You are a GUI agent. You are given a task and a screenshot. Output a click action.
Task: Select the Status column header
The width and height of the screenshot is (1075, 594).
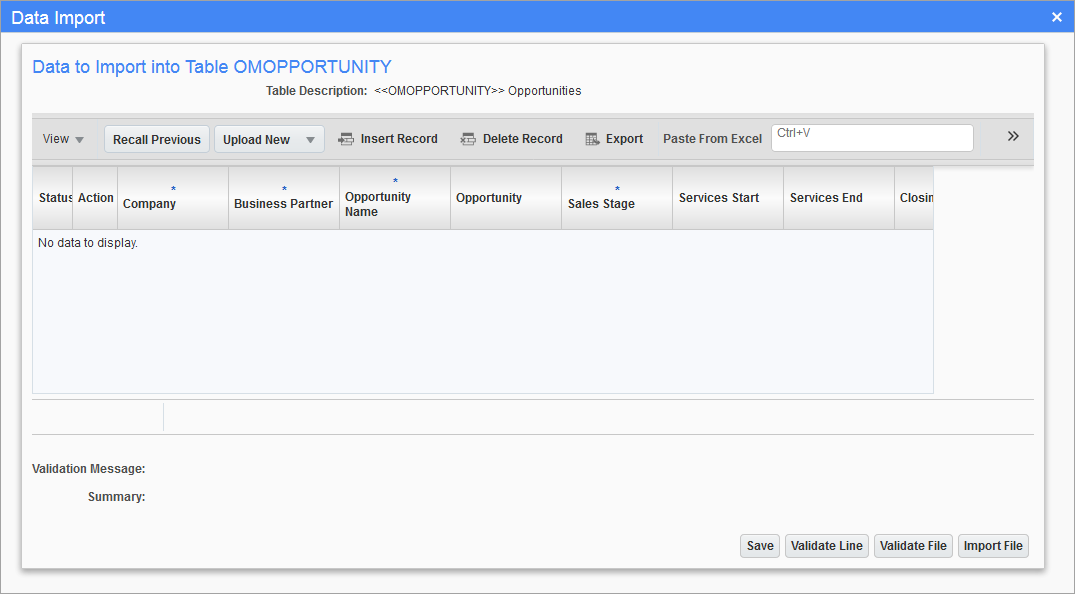(x=54, y=198)
